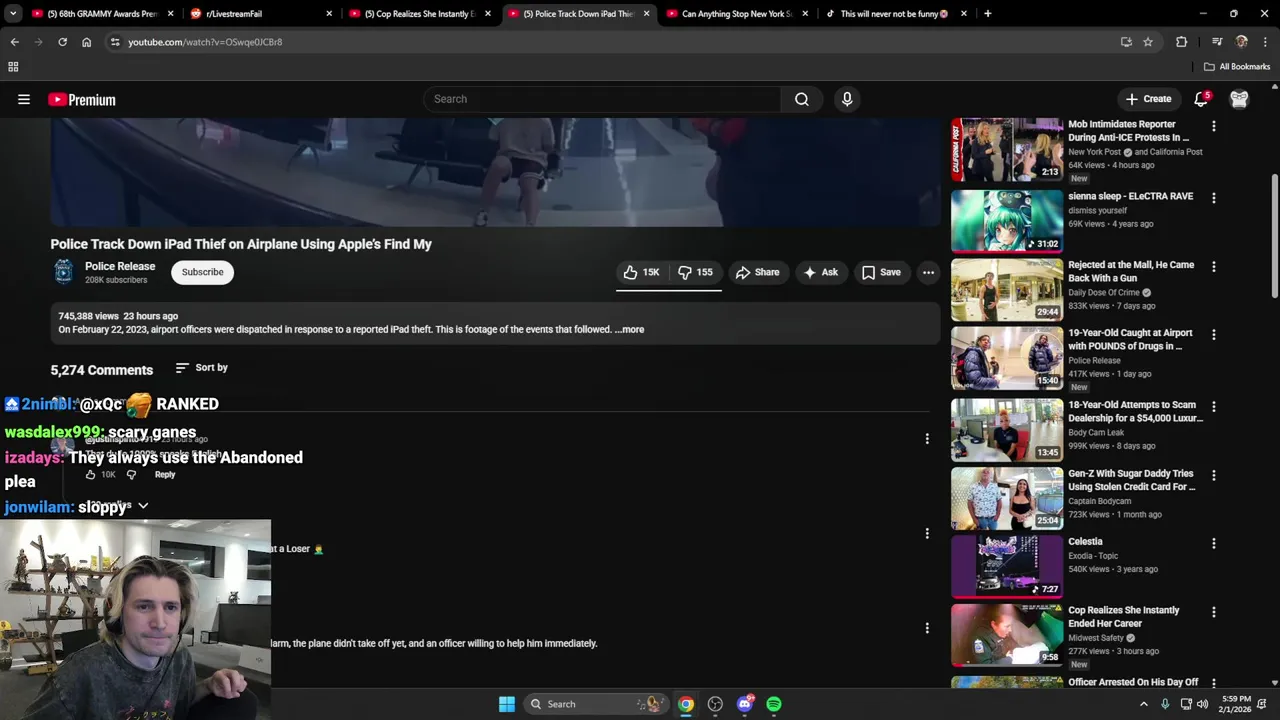The height and width of the screenshot is (720, 1280).
Task: Open Chrome from the taskbar
Action: pyautogui.click(x=686, y=704)
